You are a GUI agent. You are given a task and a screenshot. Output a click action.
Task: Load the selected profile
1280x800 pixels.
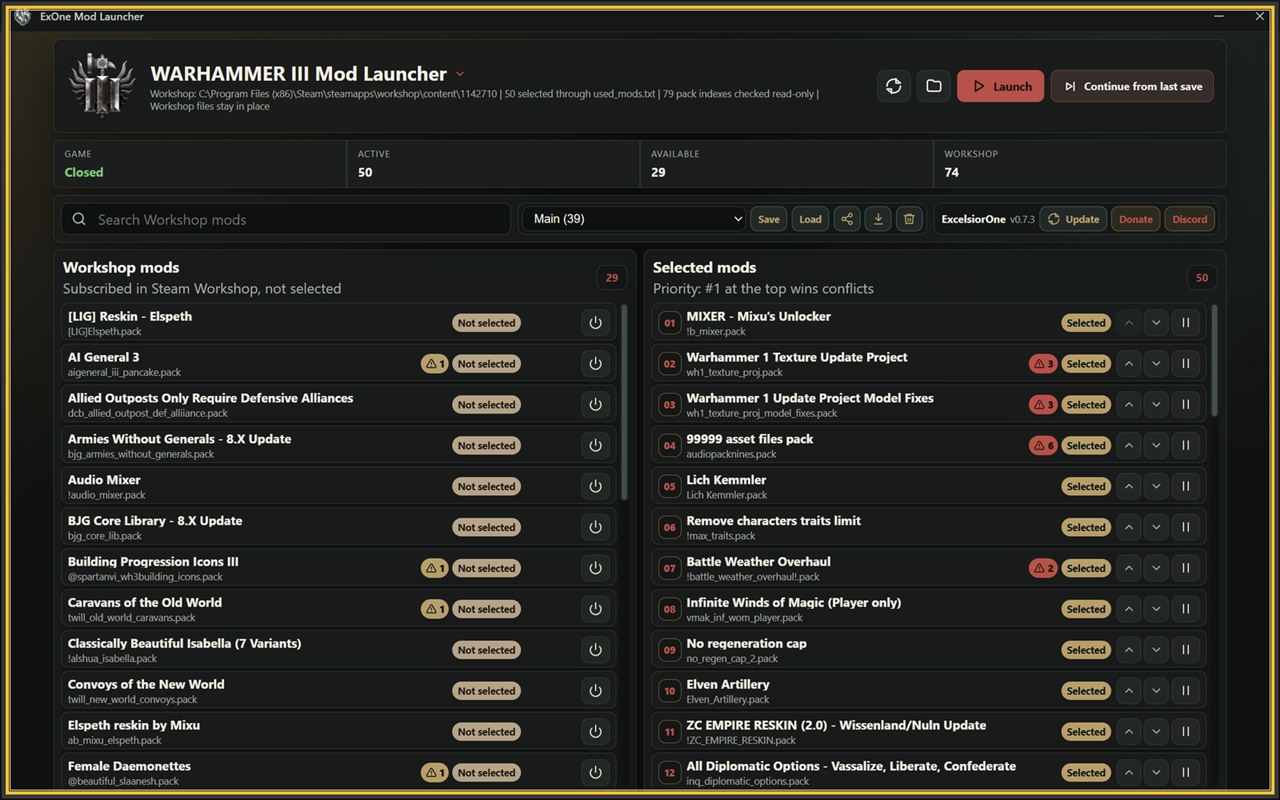click(811, 219)
